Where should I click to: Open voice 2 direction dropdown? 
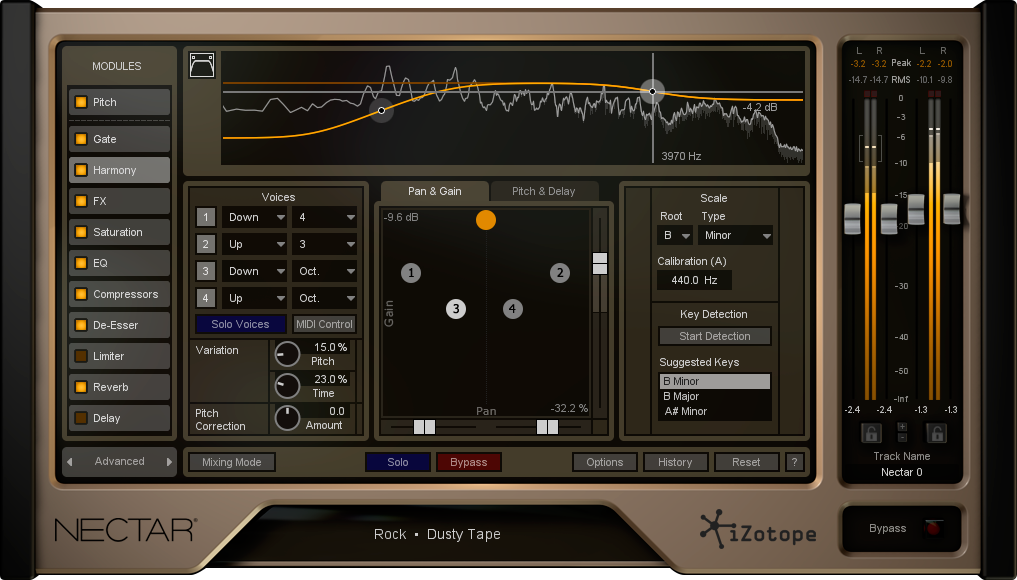pyautogui.click(x=254, y=245)
